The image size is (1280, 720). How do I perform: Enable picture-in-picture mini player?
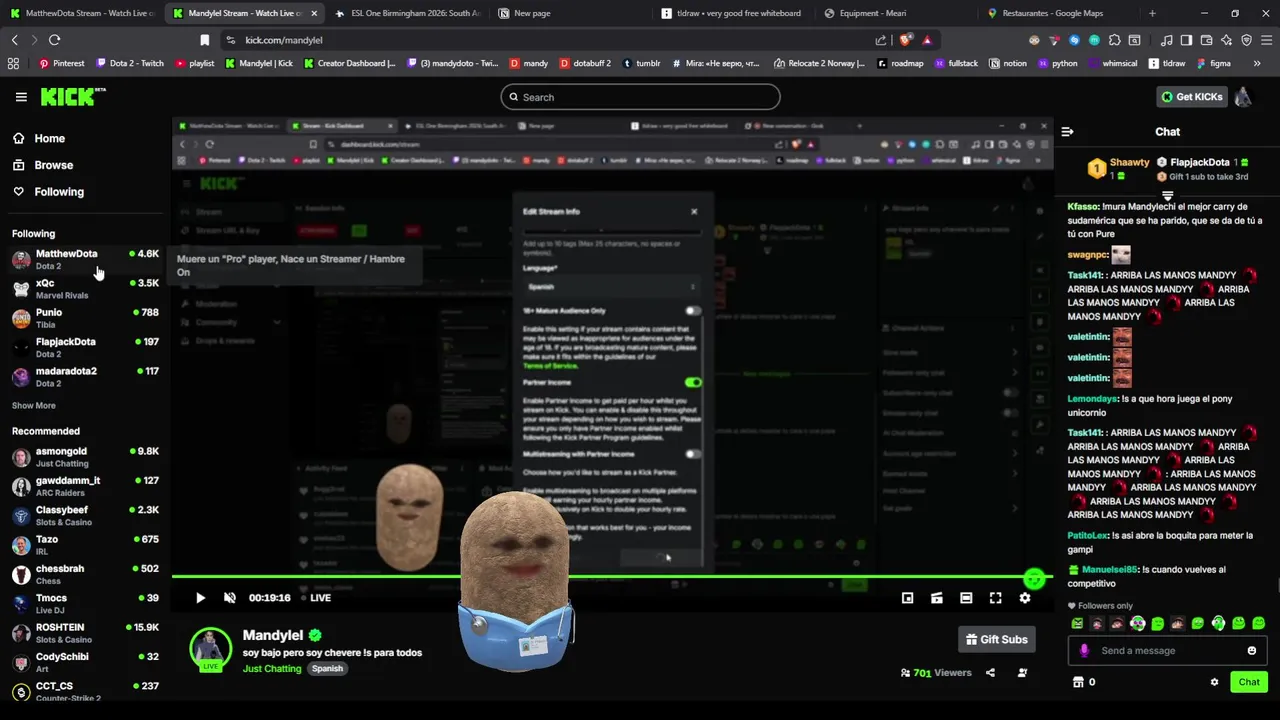(907, 598)
